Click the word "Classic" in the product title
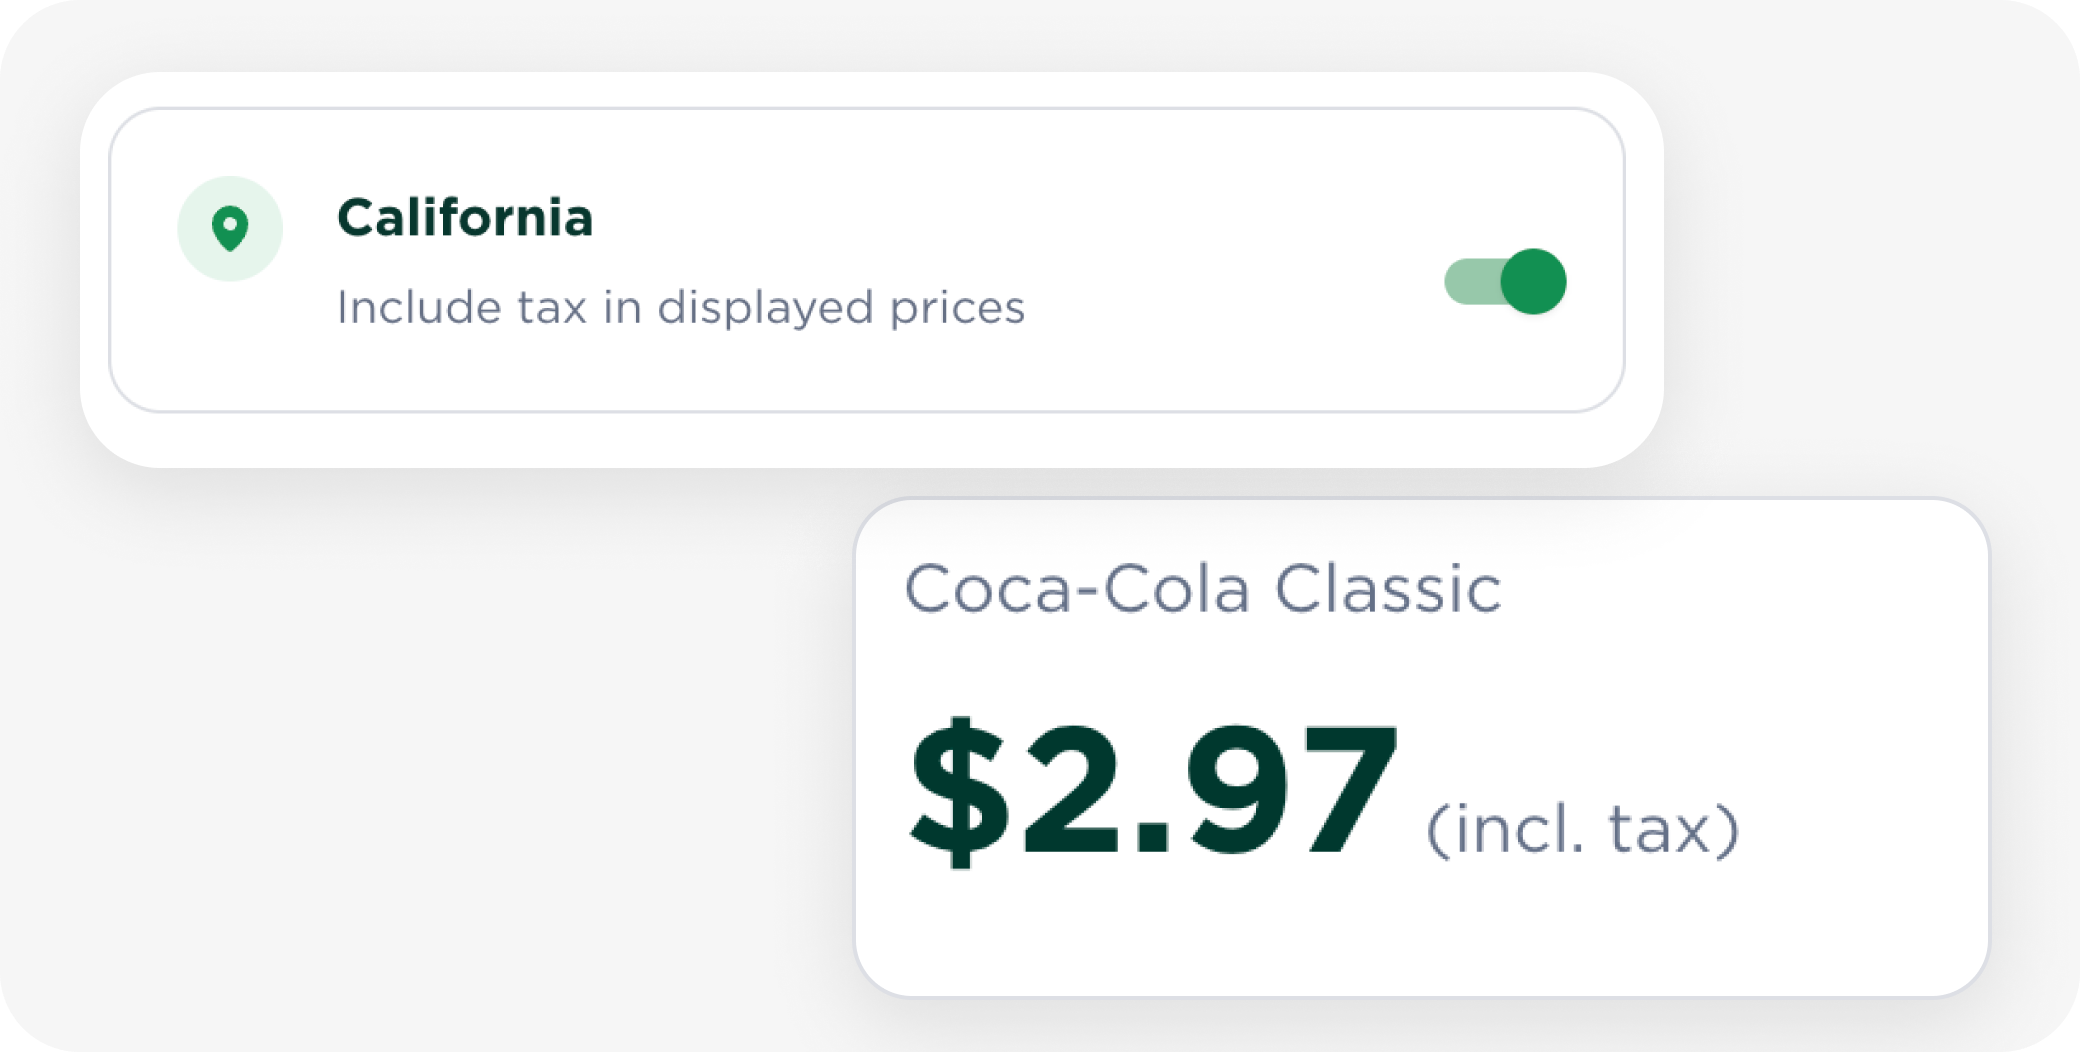Viewport: 2080px width, 1052px height. [x=1387, y=588]
